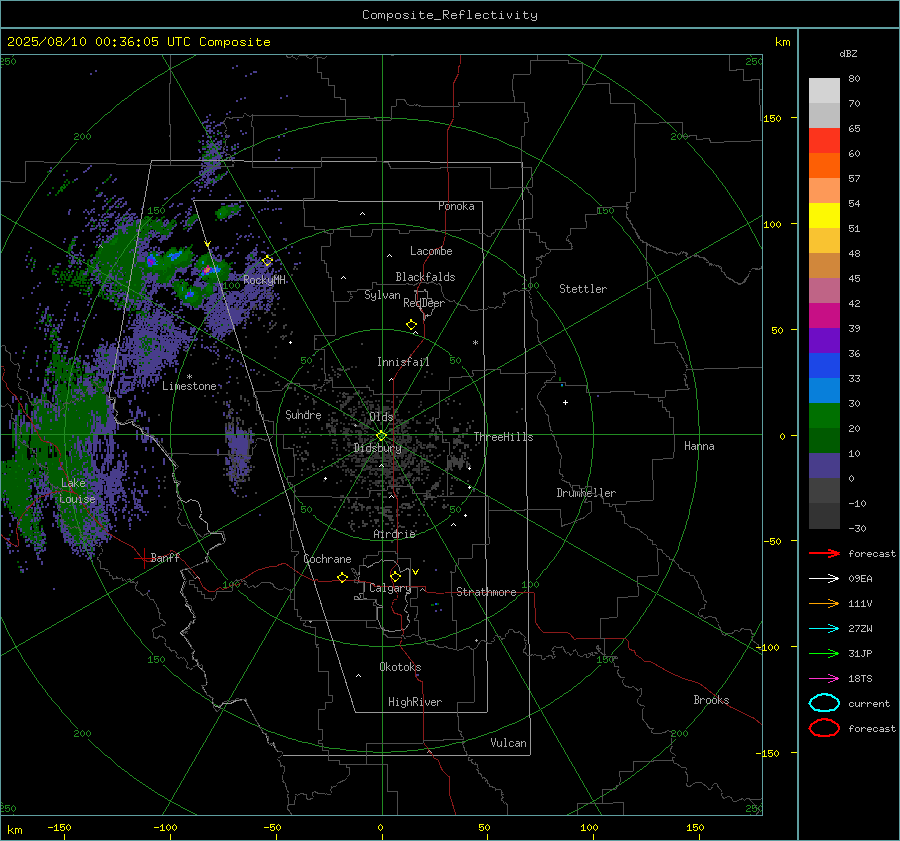Click the light gray 70-80 dBZ swatch
This screenshot has width=900, height=841.
(824, 90)
